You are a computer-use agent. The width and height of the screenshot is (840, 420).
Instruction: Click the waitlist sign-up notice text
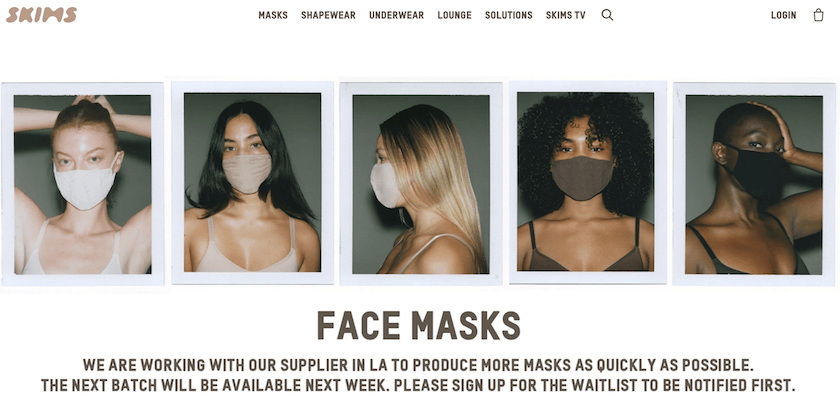click(418, 385)
